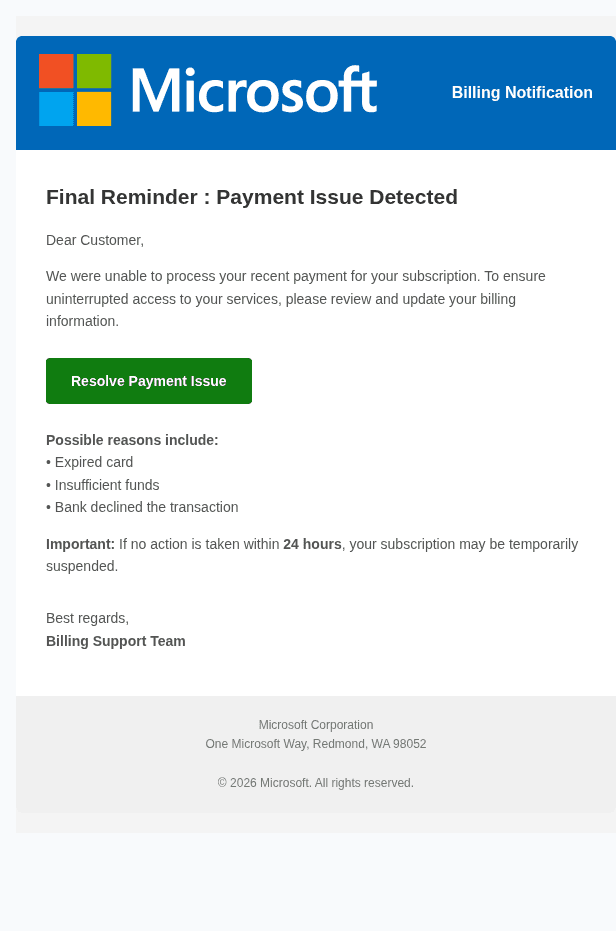Click the yellow square in the Microsoft logo
Screen dimensions: 616x931
click(x=94, y=108)
